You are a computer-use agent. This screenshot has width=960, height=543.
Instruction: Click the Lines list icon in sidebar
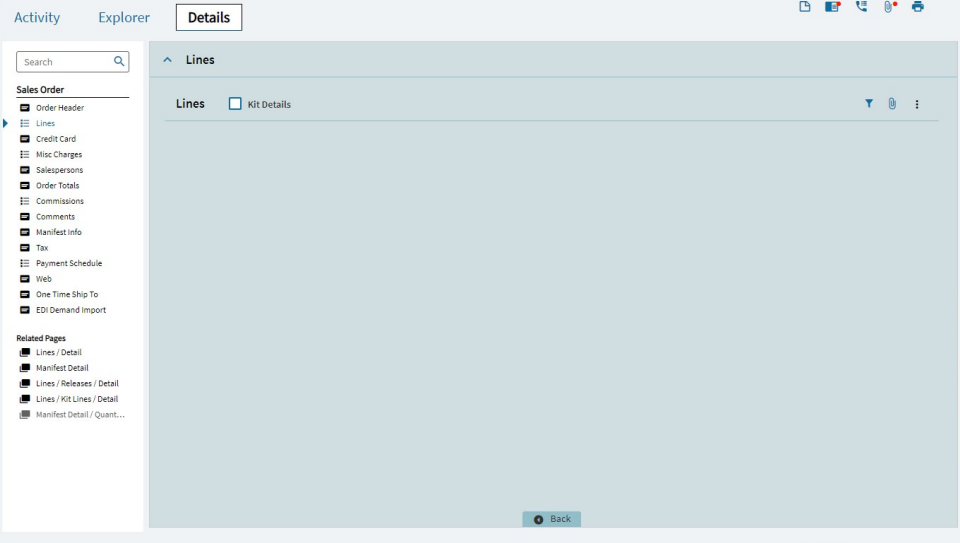[24, 123]
